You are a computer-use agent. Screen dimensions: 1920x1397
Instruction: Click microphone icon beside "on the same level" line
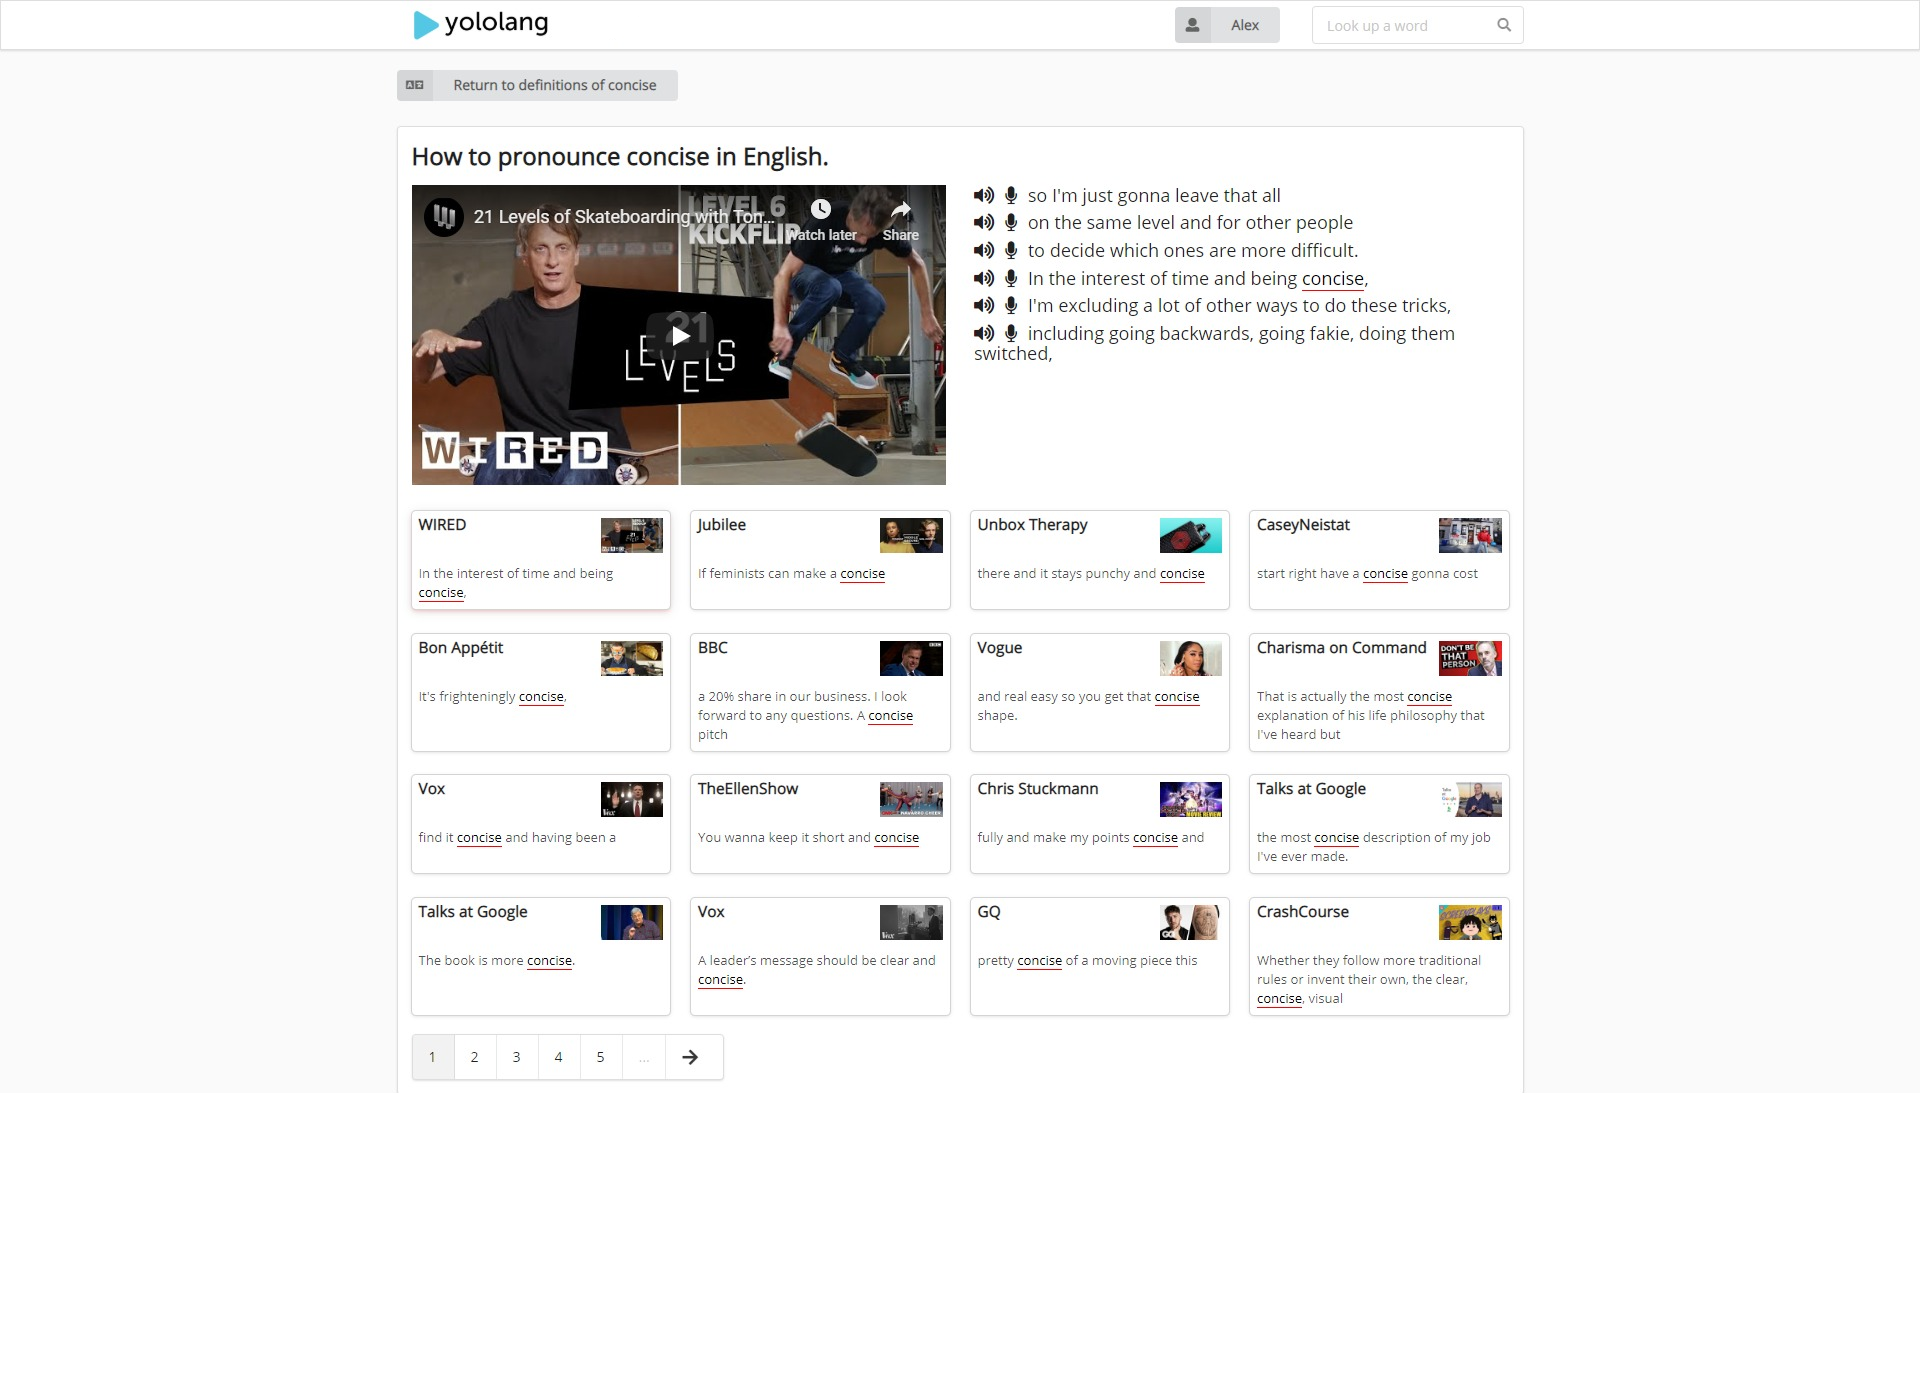coord(1011,223)
